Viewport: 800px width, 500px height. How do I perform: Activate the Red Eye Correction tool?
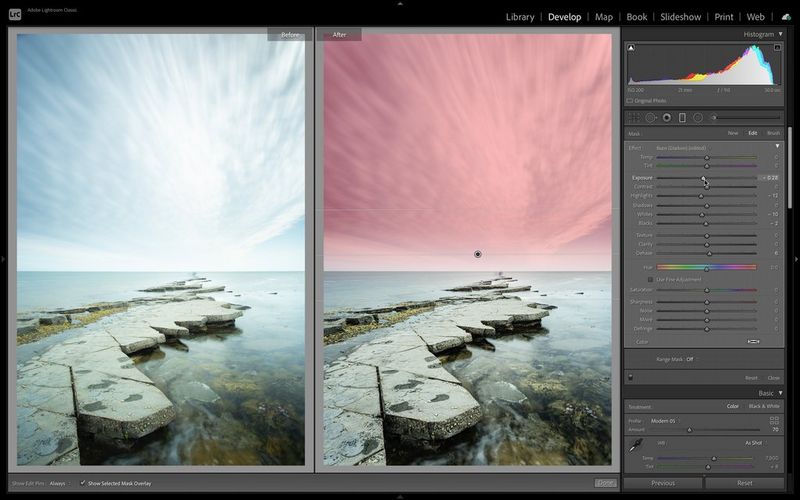[666, 117]
